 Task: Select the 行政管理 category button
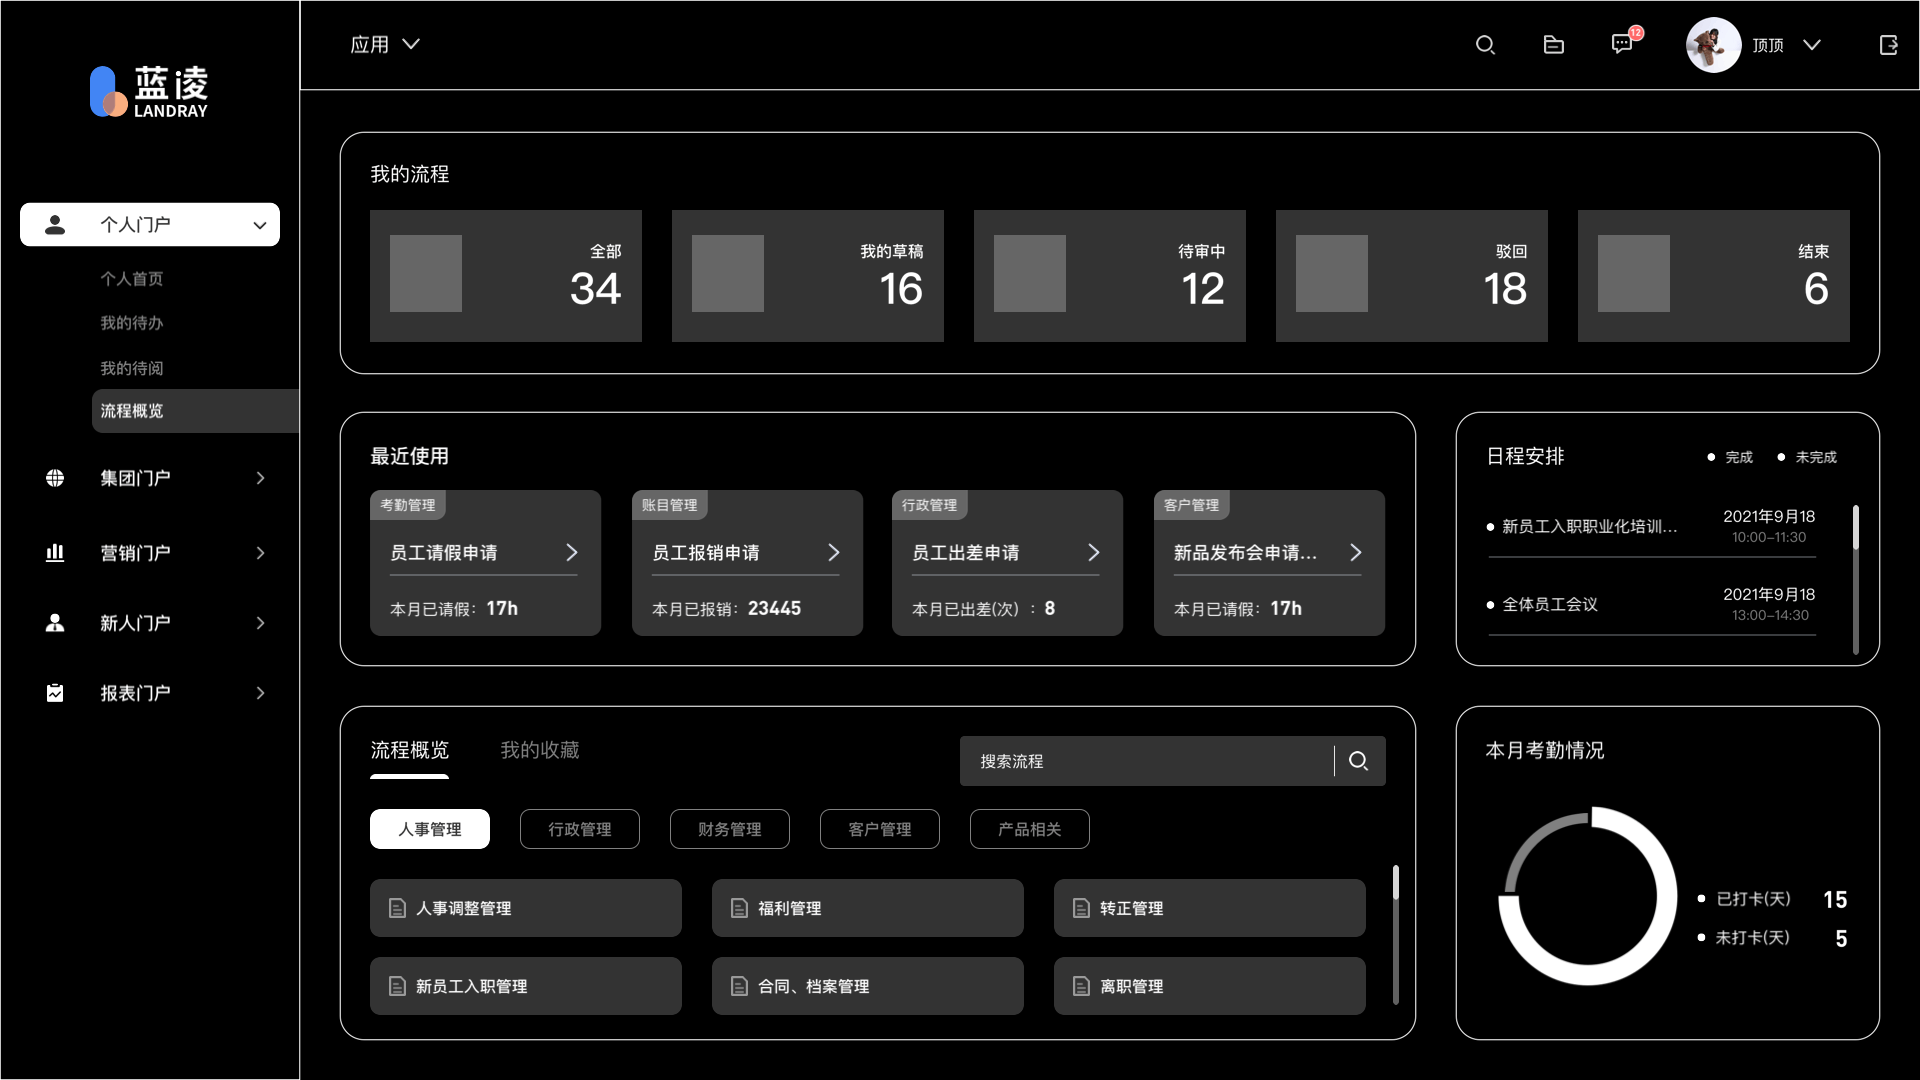click(x=580, y=829)
